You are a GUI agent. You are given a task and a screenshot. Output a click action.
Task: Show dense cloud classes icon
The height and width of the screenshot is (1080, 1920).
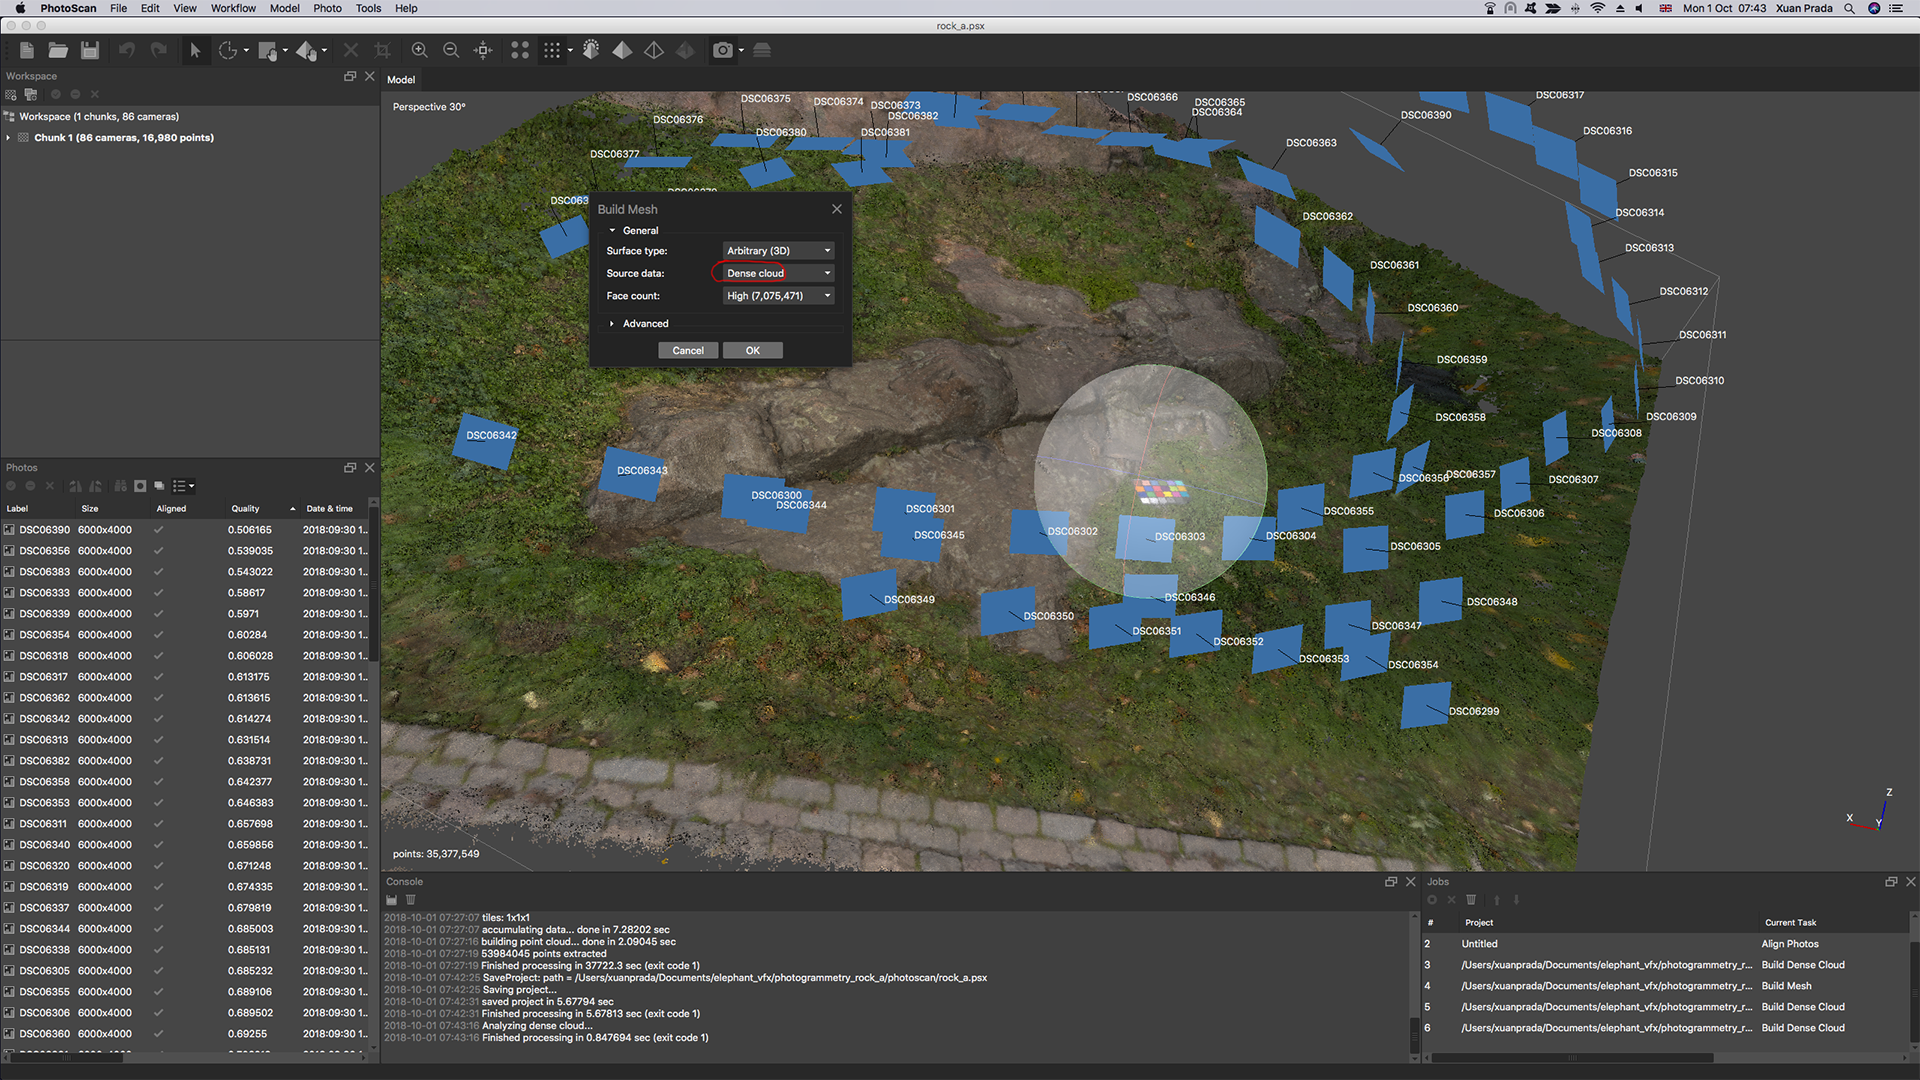[591, 50]
